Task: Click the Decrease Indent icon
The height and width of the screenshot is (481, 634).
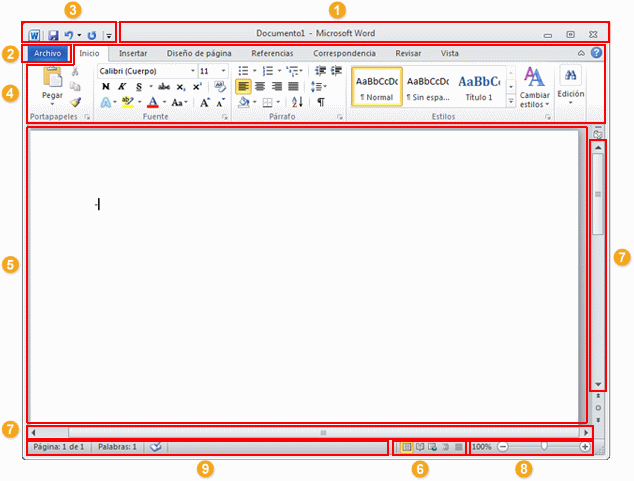Action: tap(321, 71)
